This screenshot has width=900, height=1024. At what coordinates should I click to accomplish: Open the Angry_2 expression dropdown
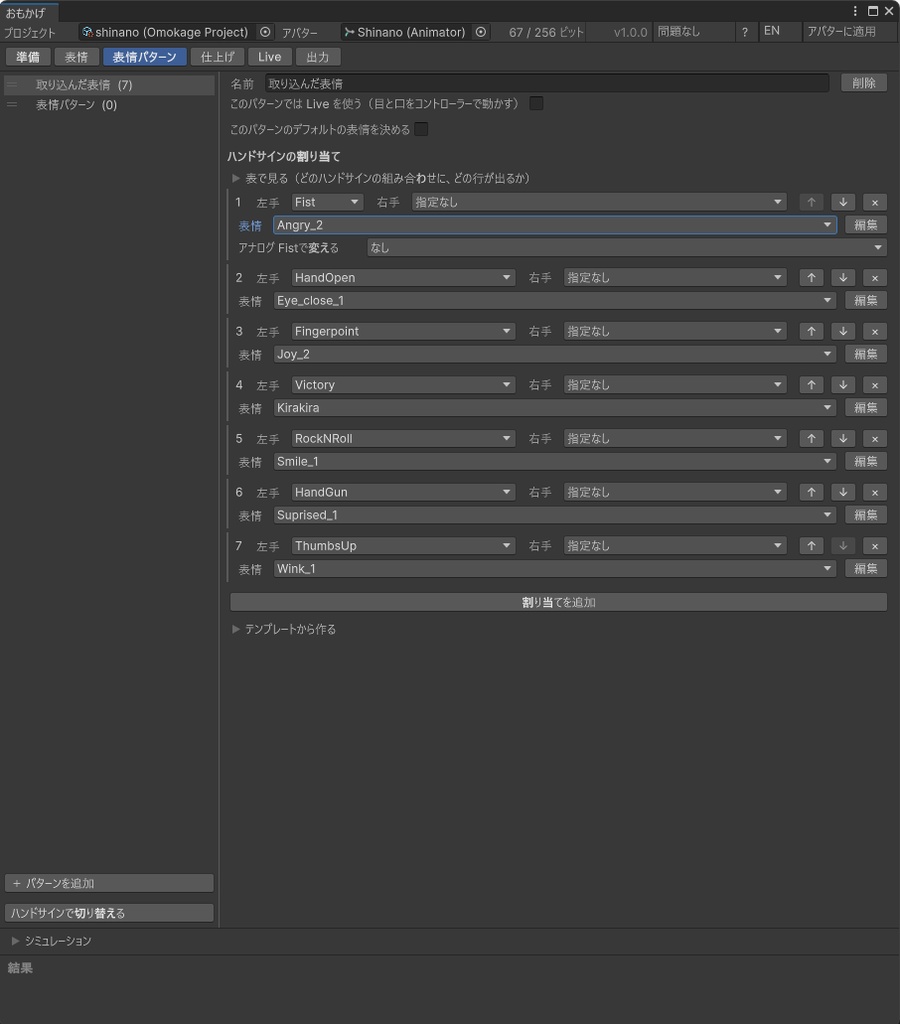554,225
